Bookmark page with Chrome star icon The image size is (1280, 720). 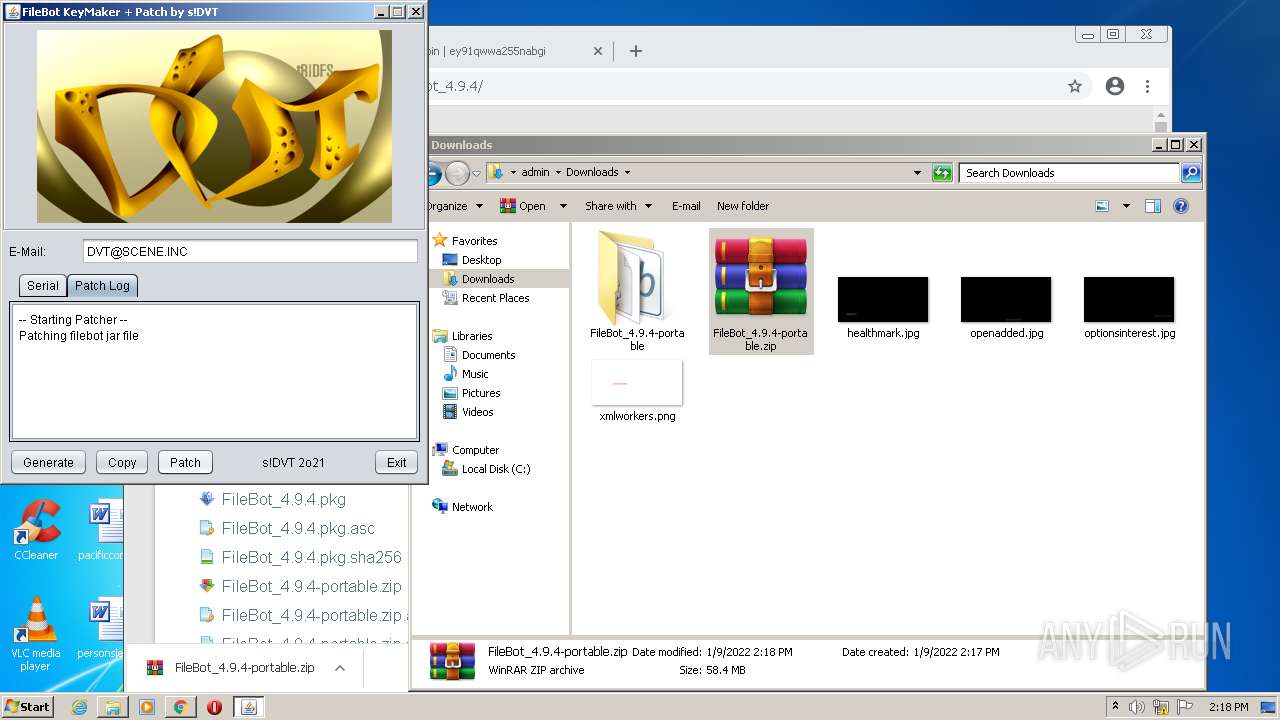click(x=1075, y=86)
